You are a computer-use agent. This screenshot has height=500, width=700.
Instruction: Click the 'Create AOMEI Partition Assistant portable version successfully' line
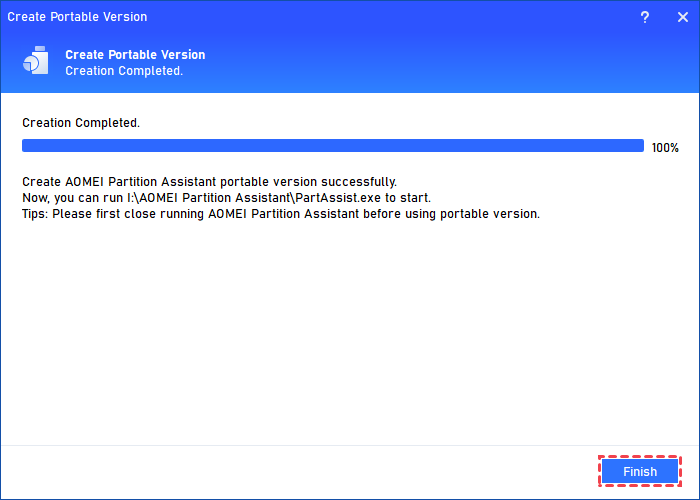click(209, 182)
